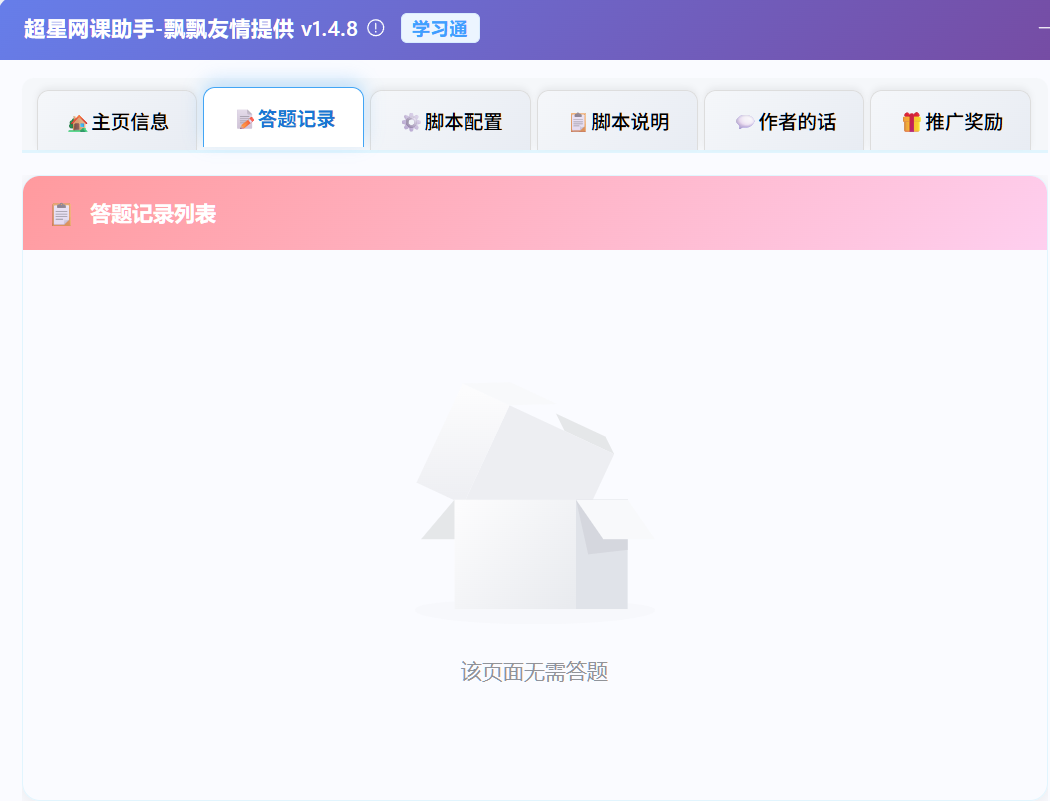Switch to the 作者的话 tab
1050x801 pixels.
coord(784,120)
